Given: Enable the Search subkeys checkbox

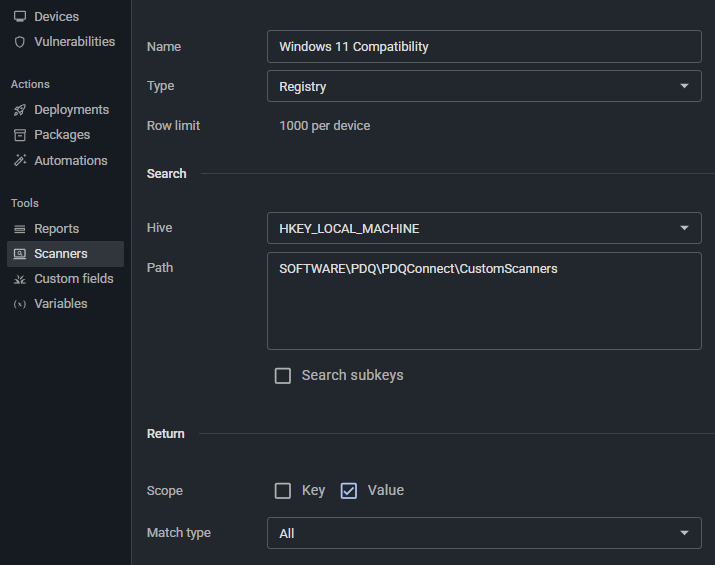Looking at the screenshot, I should [283, 376].
